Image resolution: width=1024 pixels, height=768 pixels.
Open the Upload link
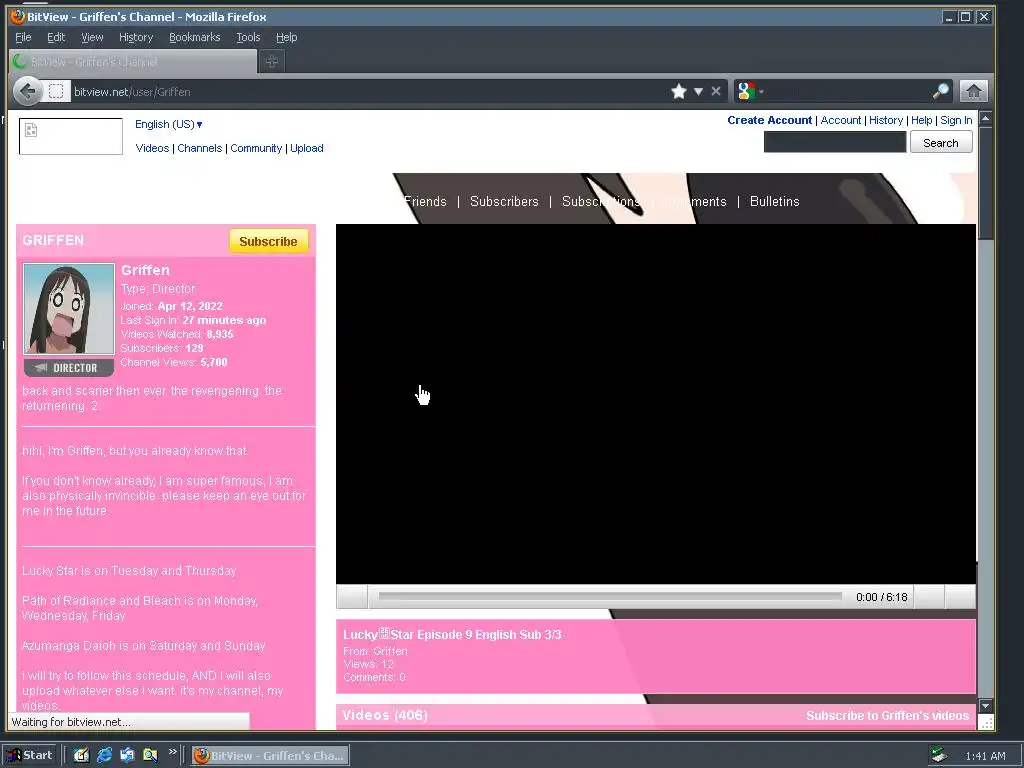coord(307,148)
